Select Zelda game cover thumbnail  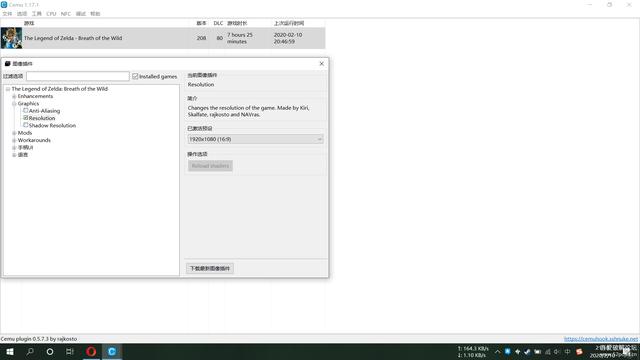(11, 38)
